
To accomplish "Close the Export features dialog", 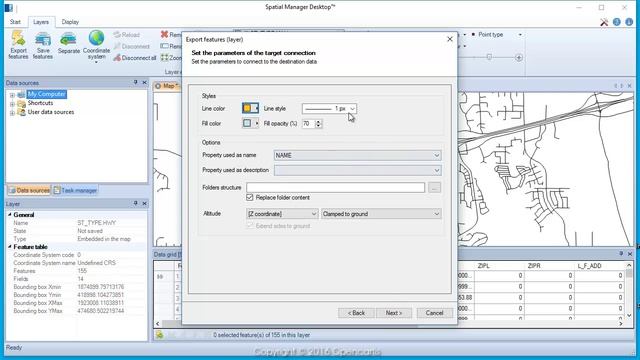I will click(x=450, y=39).
